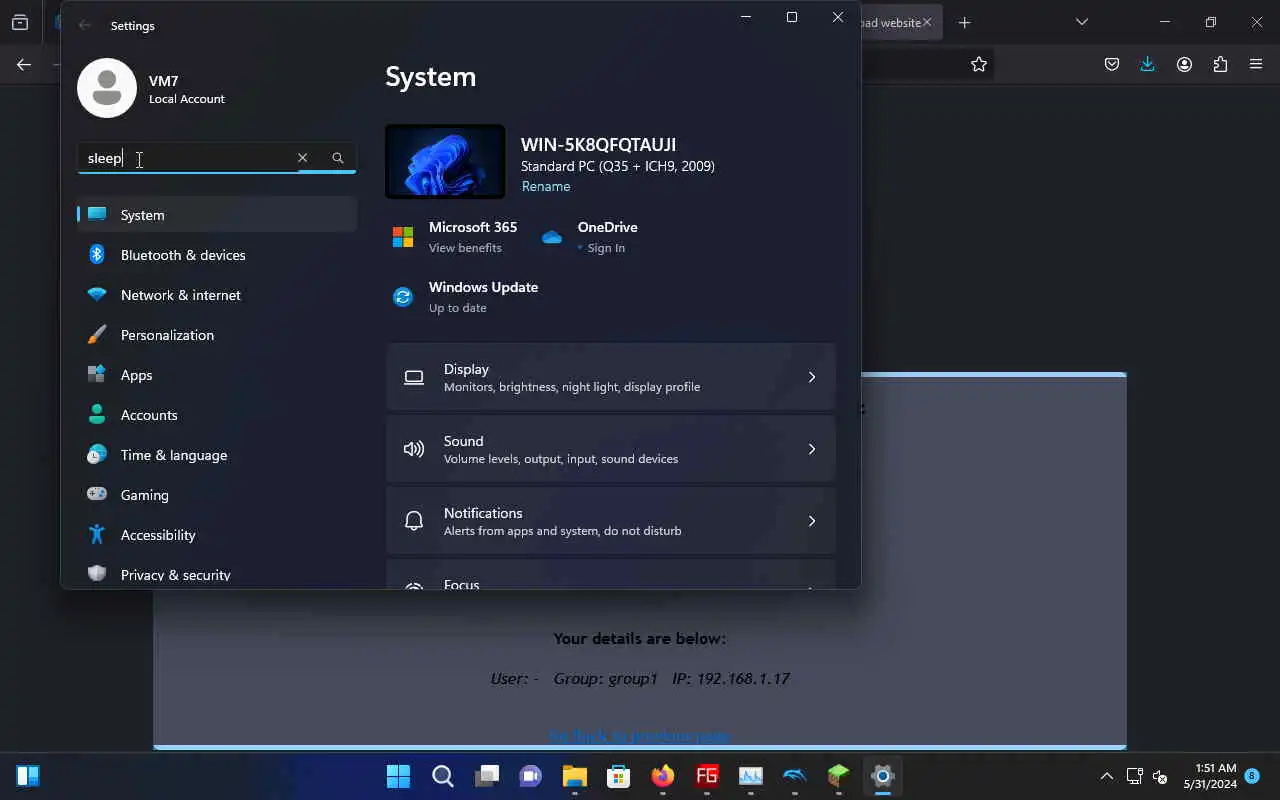The image size is (1280, 800).
Task: Click OneDrive Sign In
Action: (606, 248)
